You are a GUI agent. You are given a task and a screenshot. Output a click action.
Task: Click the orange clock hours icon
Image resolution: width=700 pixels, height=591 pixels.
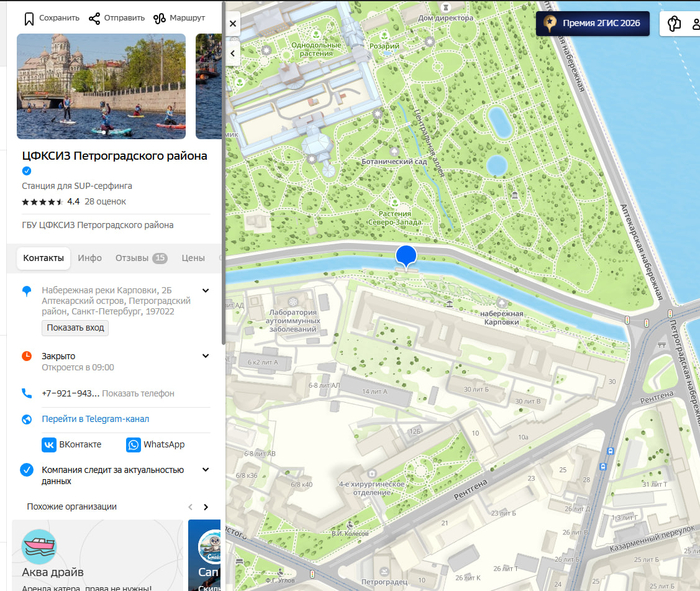pos(27,356)
